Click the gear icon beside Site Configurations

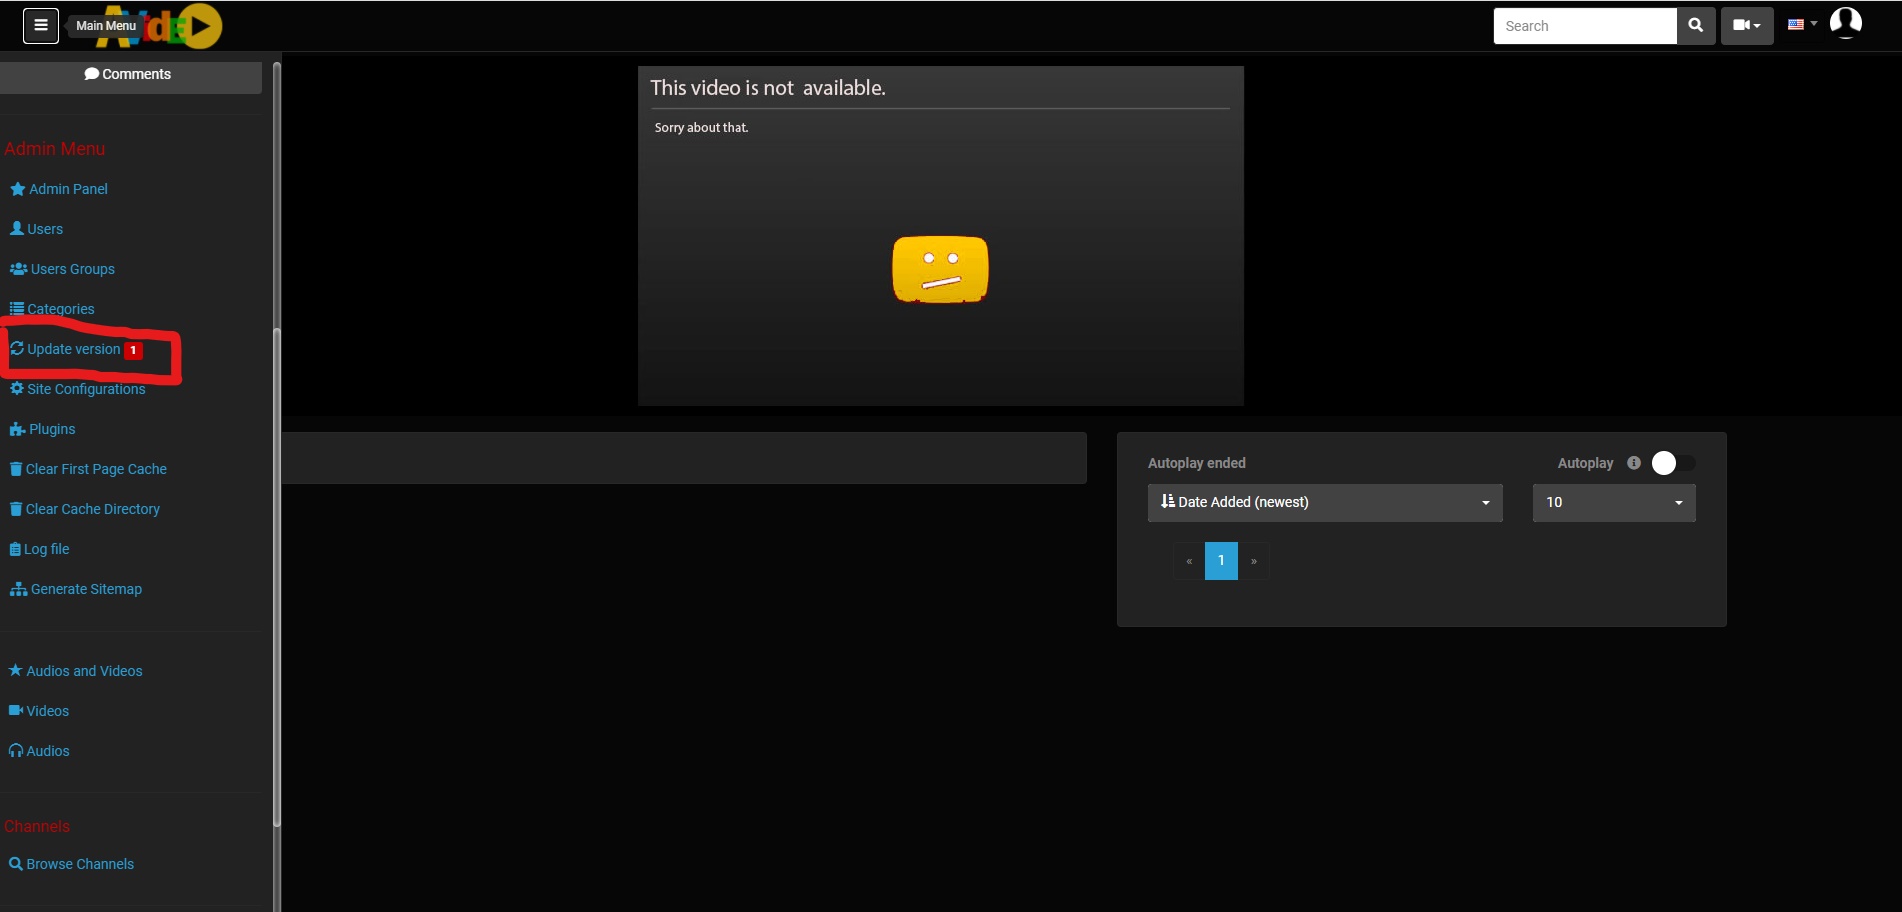[17, 388]
